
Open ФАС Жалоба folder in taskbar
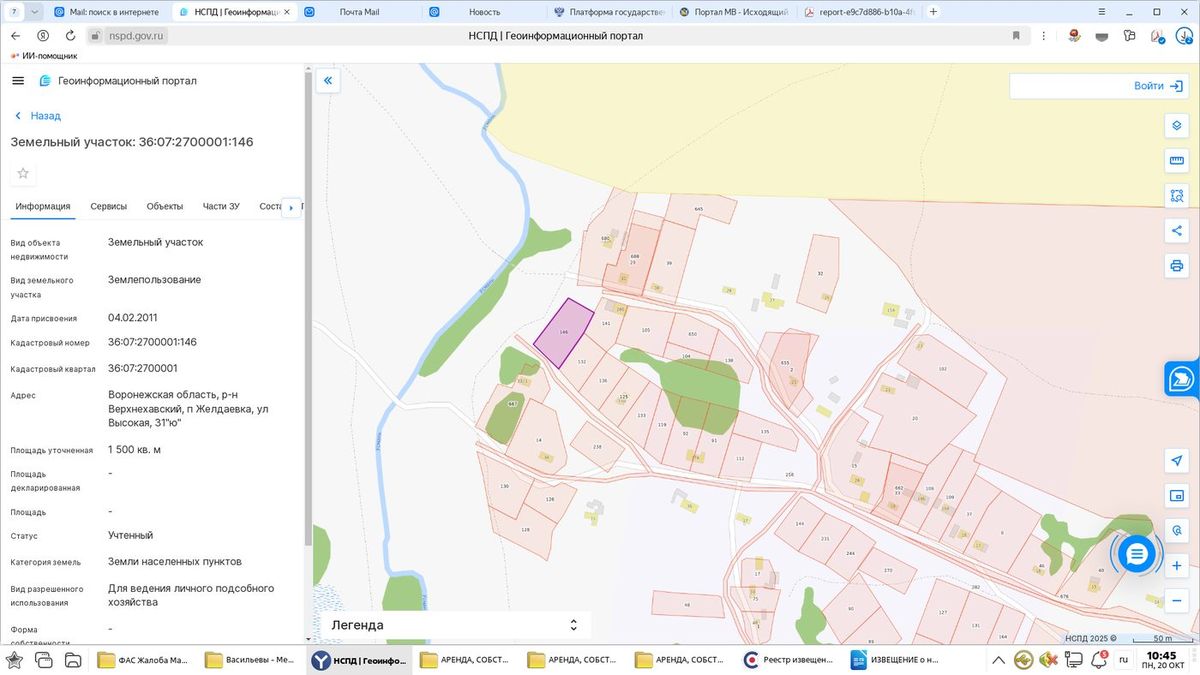[143, 660]
